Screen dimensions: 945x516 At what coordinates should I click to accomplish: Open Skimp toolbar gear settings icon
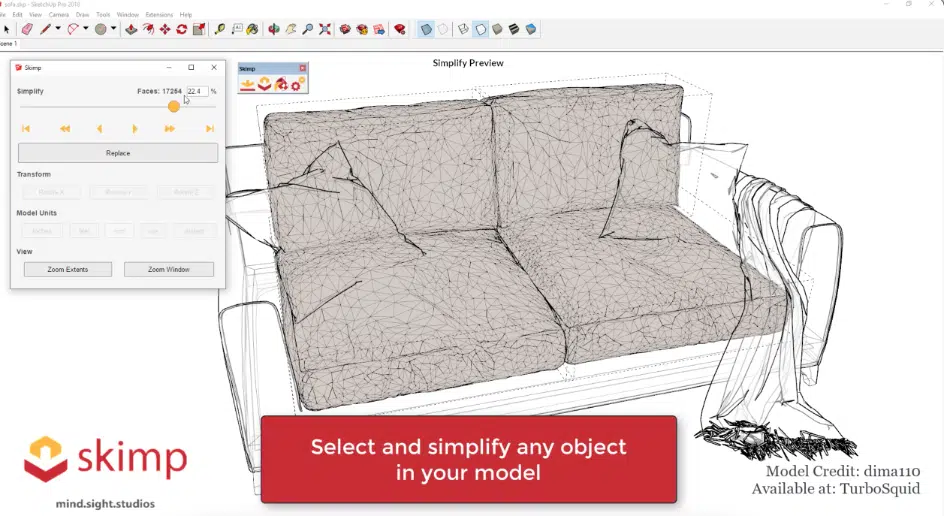coord(297,84)
